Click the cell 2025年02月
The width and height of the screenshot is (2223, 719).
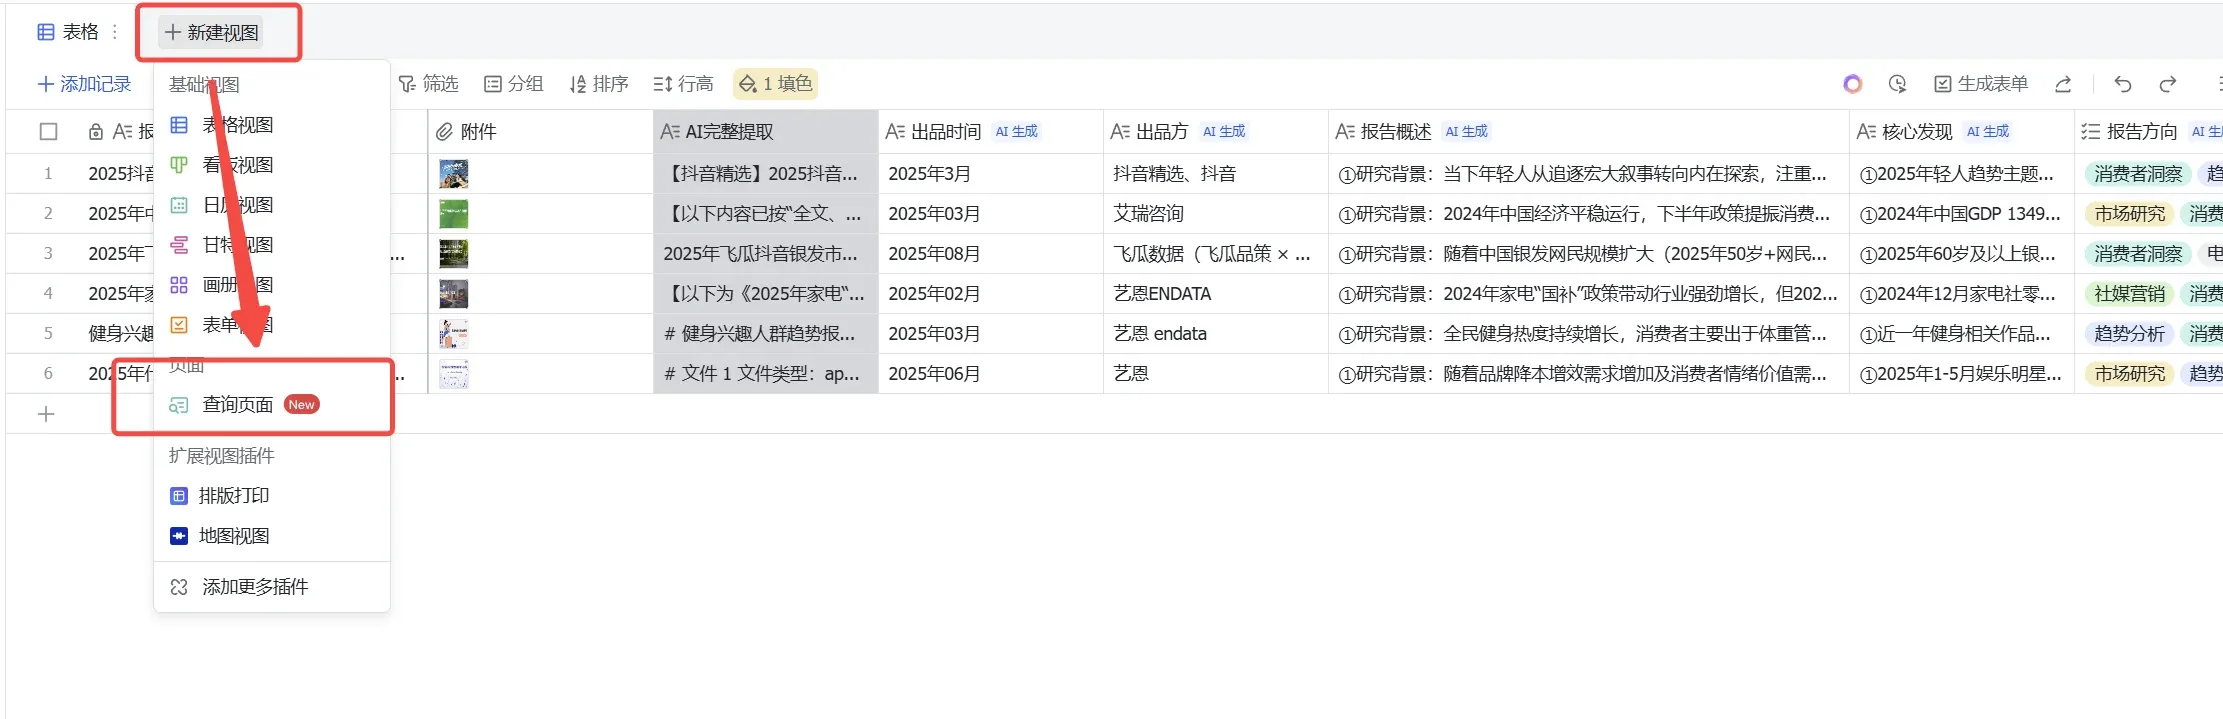(991, 294)
